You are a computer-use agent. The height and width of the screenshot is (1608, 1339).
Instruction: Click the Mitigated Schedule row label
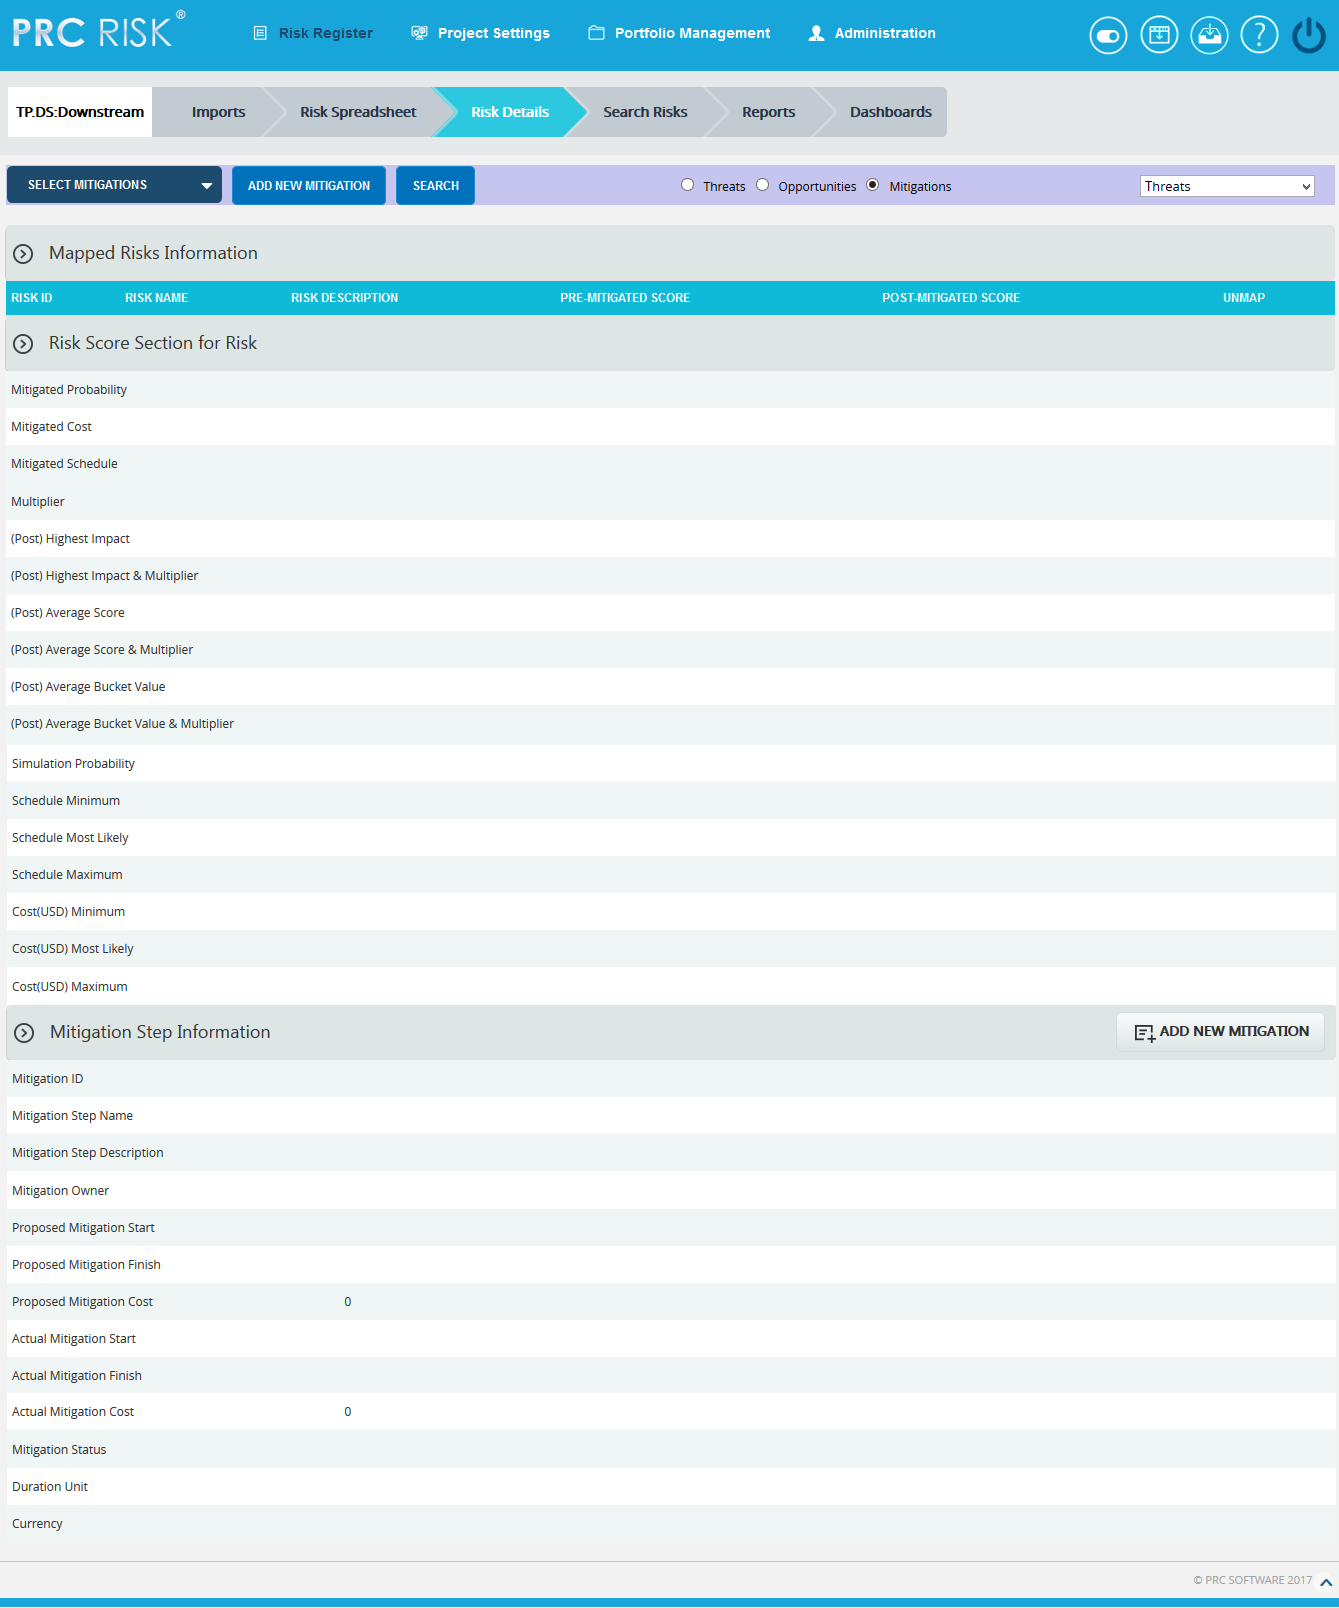[64, 464]
